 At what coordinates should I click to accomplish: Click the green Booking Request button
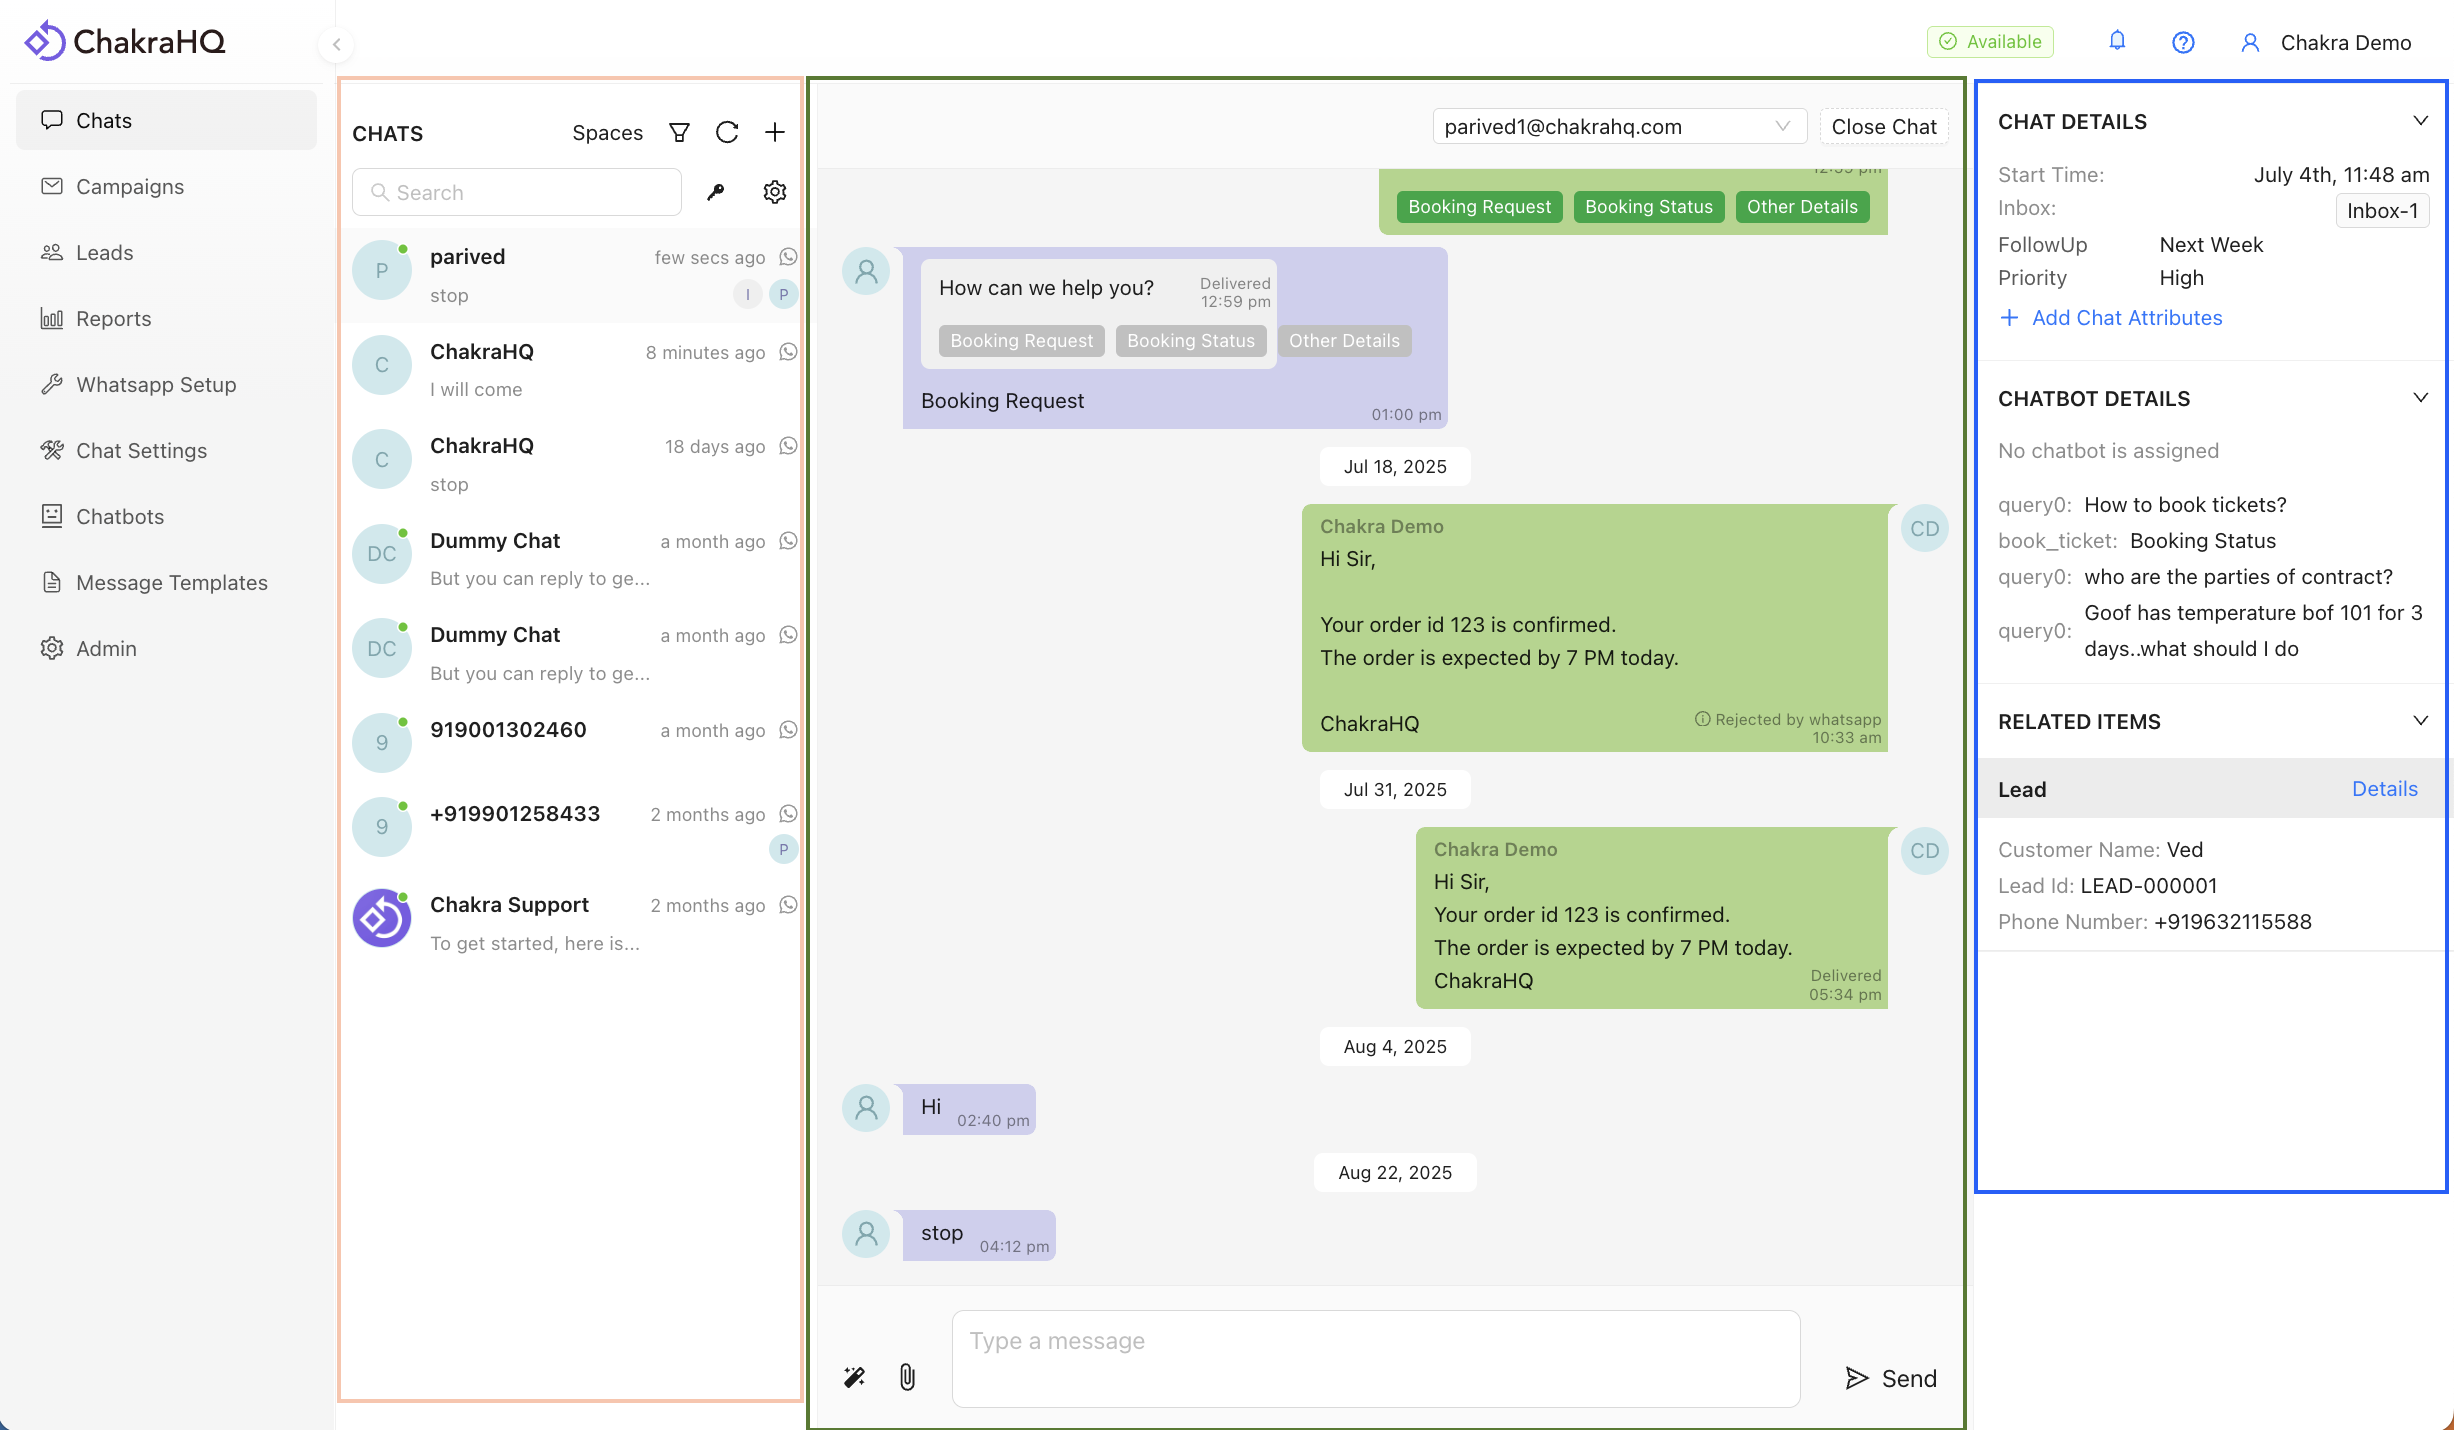coord(1479,207)
